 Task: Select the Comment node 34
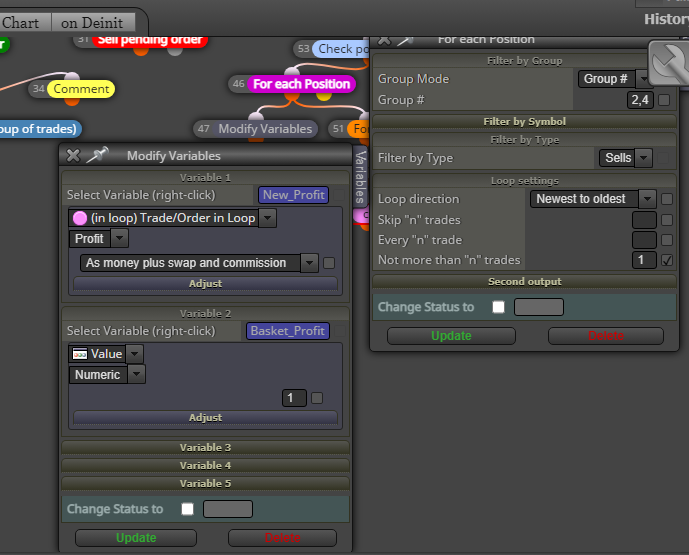coord(81,89)
